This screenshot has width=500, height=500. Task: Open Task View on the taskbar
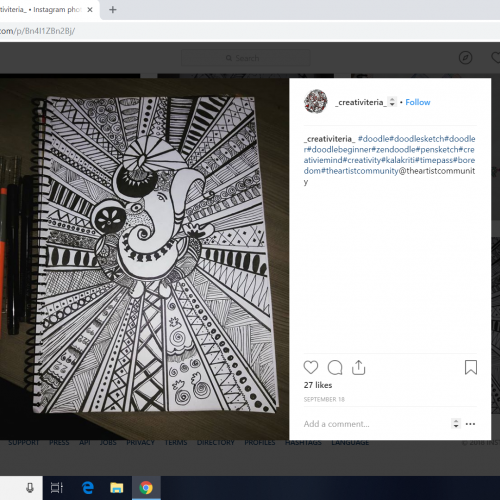pos(56,488)
